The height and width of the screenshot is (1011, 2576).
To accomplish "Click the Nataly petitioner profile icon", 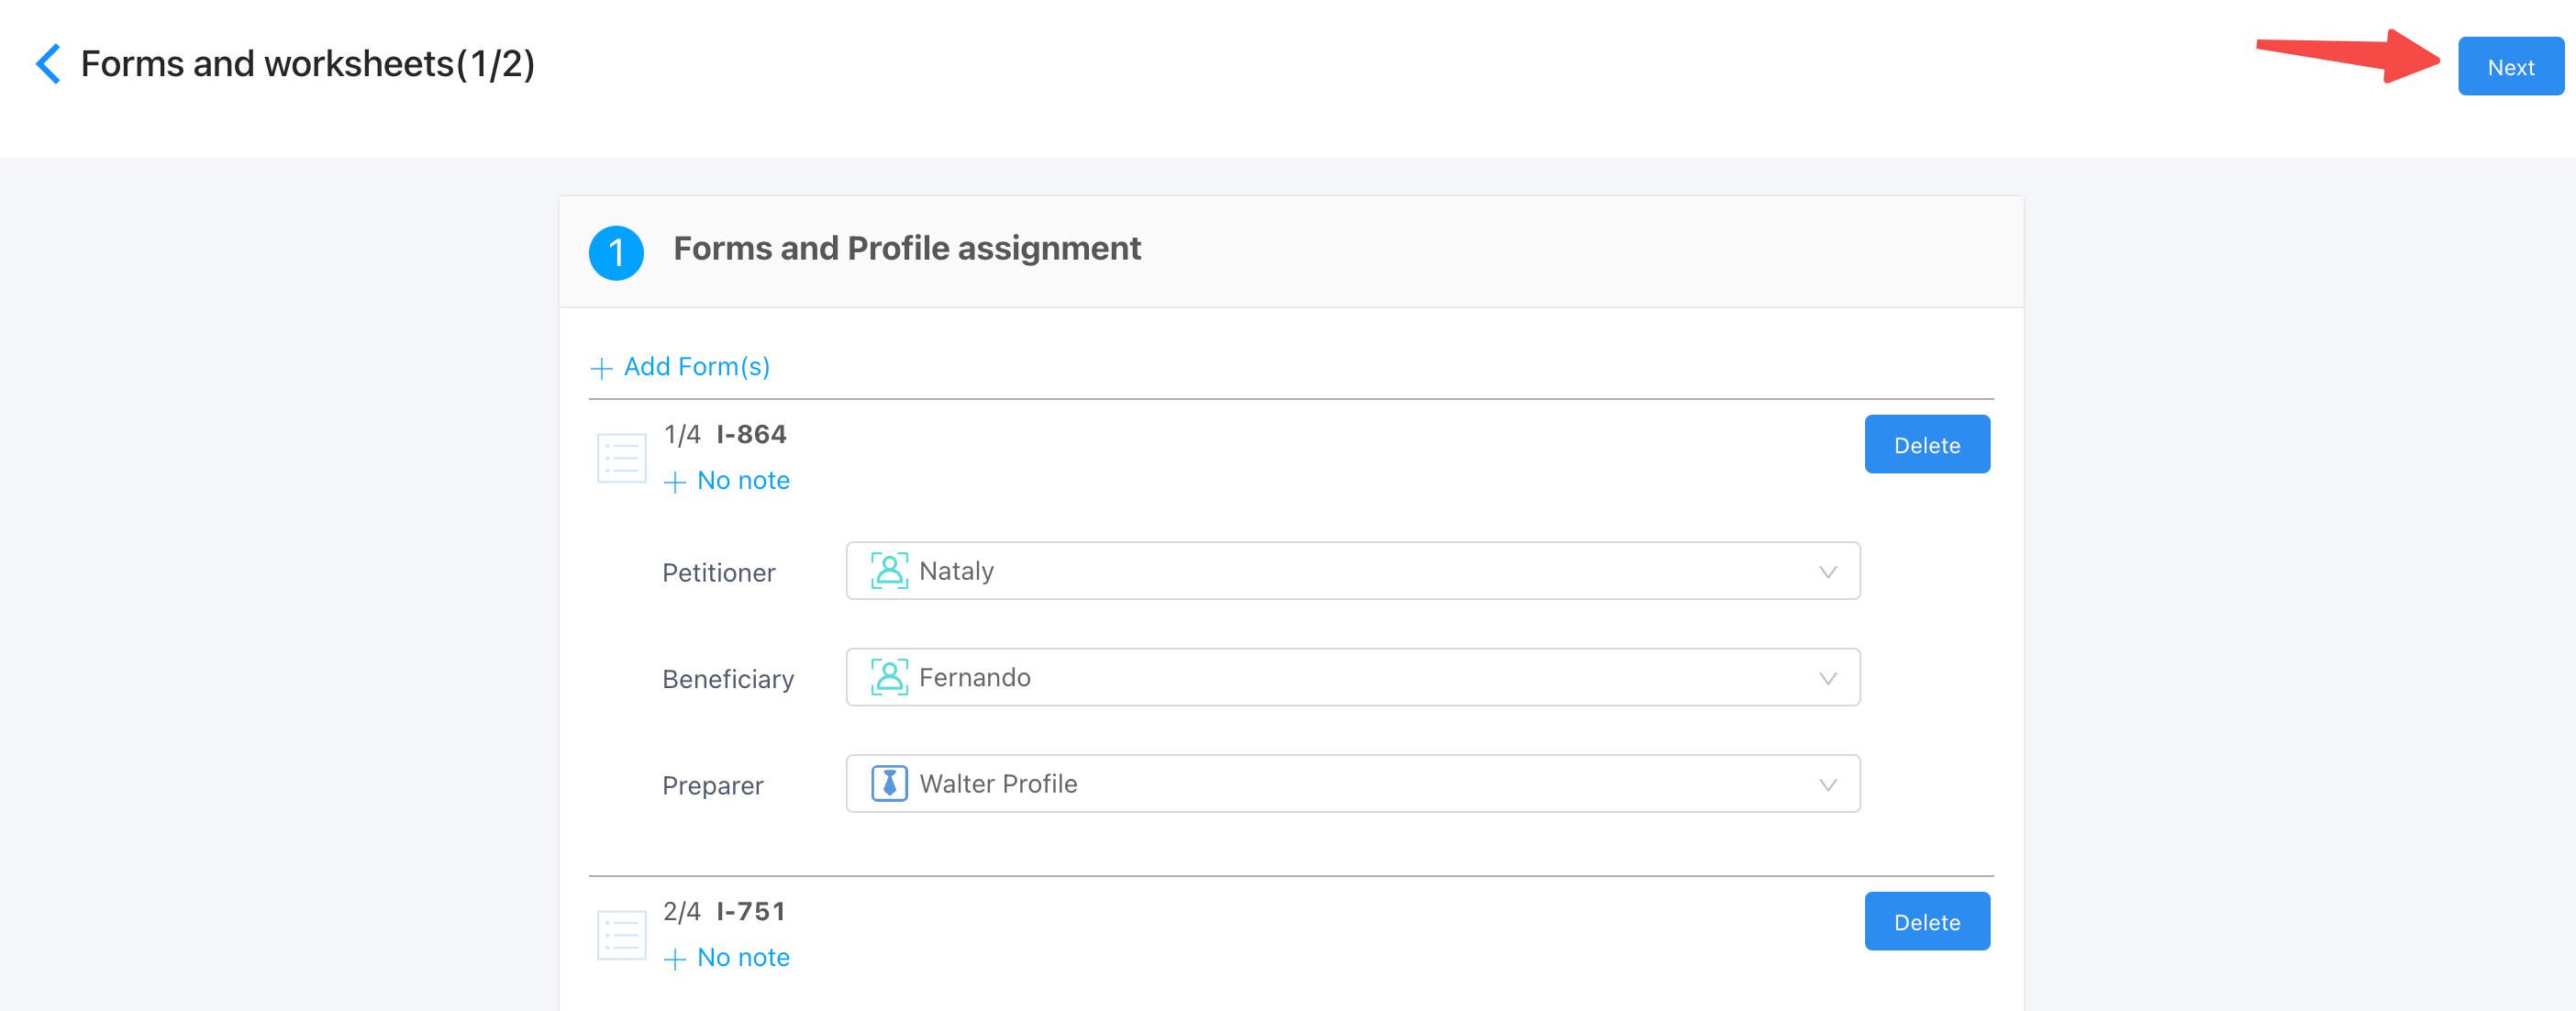I will point(888,571).
